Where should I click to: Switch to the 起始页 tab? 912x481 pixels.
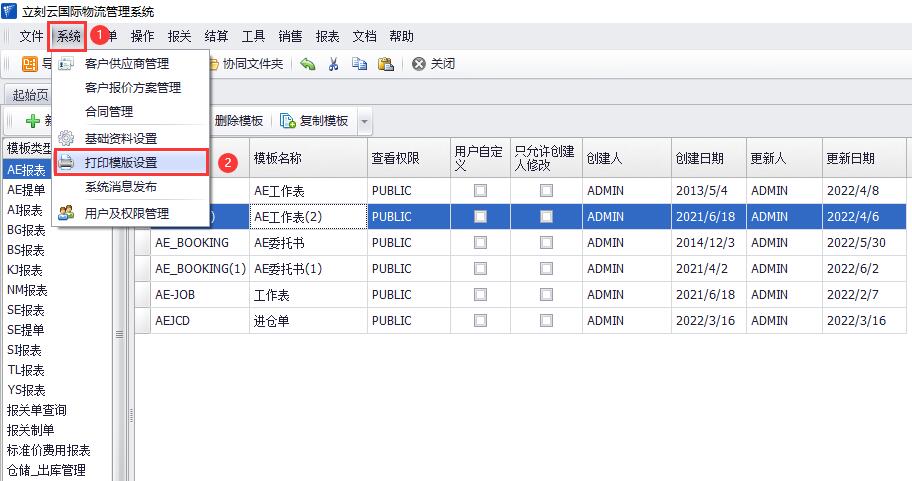click(29, 95)
